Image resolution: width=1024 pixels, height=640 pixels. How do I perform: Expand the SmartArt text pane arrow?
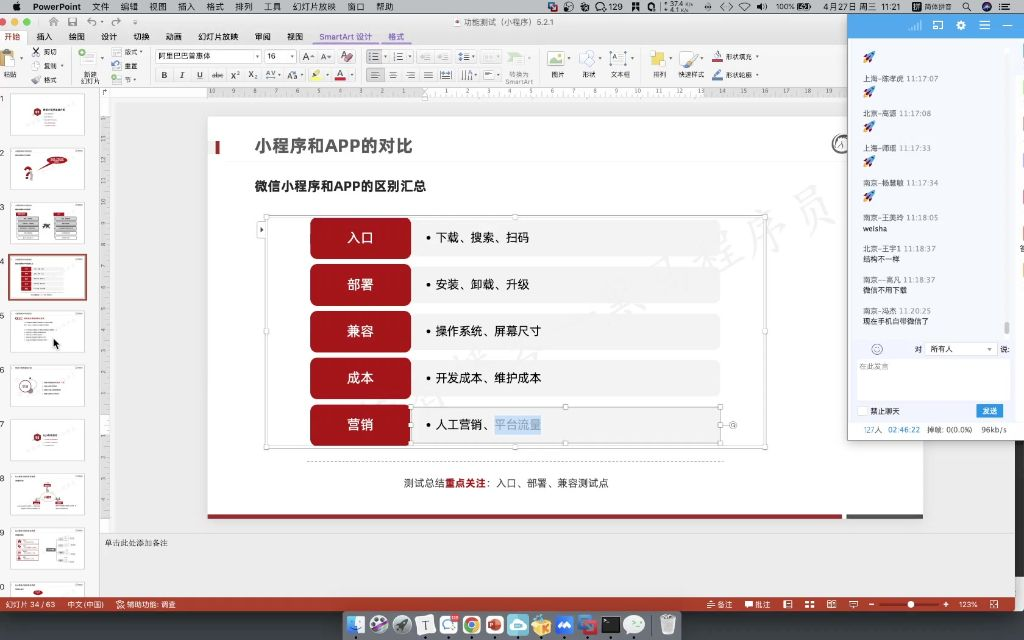[261, 229]
